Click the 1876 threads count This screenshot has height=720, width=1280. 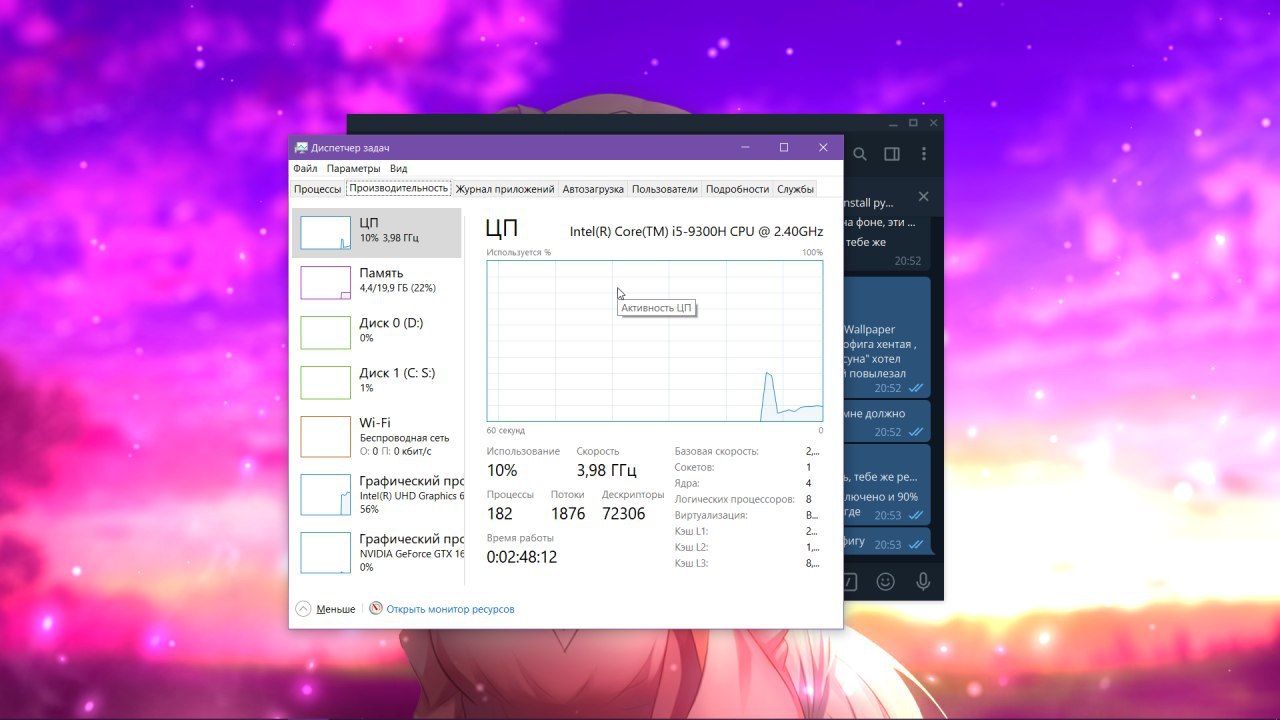coord(568,513)
